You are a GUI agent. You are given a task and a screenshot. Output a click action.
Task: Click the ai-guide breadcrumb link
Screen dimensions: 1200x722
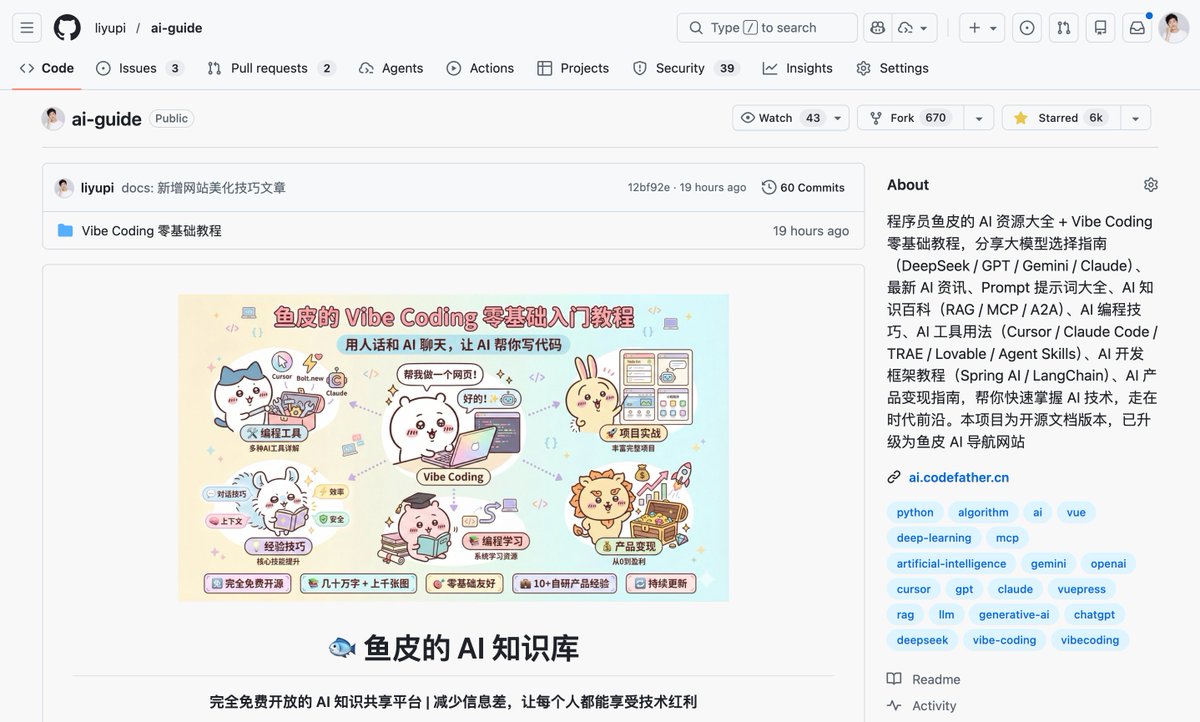point(176,28)
